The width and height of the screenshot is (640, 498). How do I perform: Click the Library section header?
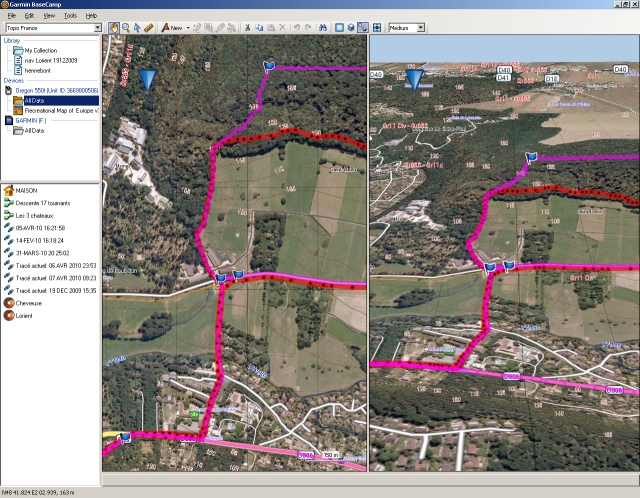click(11, 40)
